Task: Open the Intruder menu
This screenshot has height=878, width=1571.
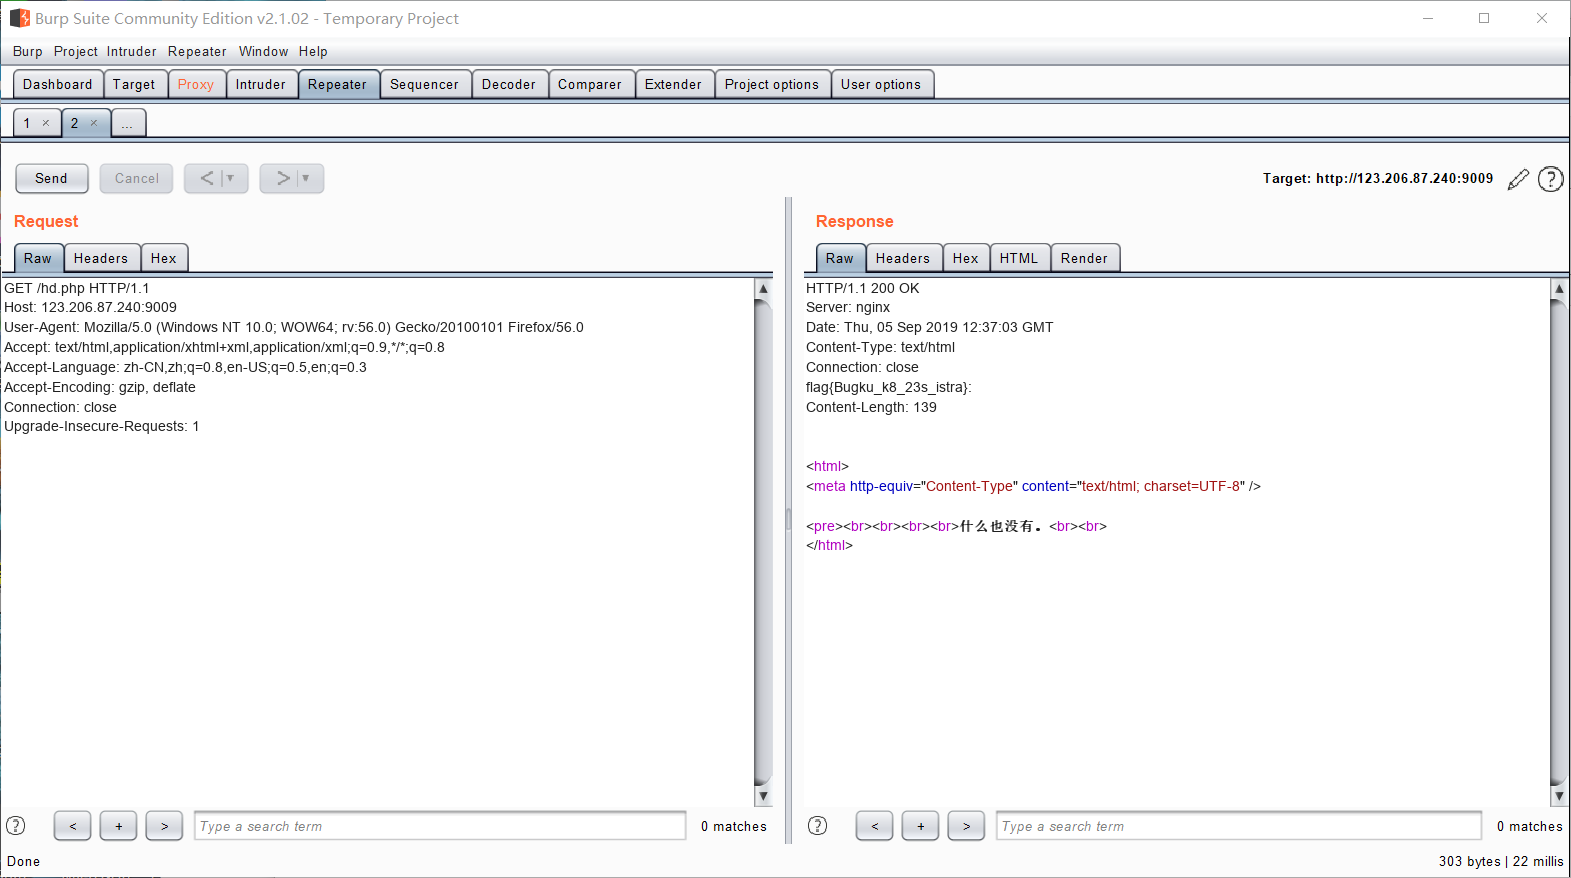Action: pyautogui.click(x=132, y=51)
